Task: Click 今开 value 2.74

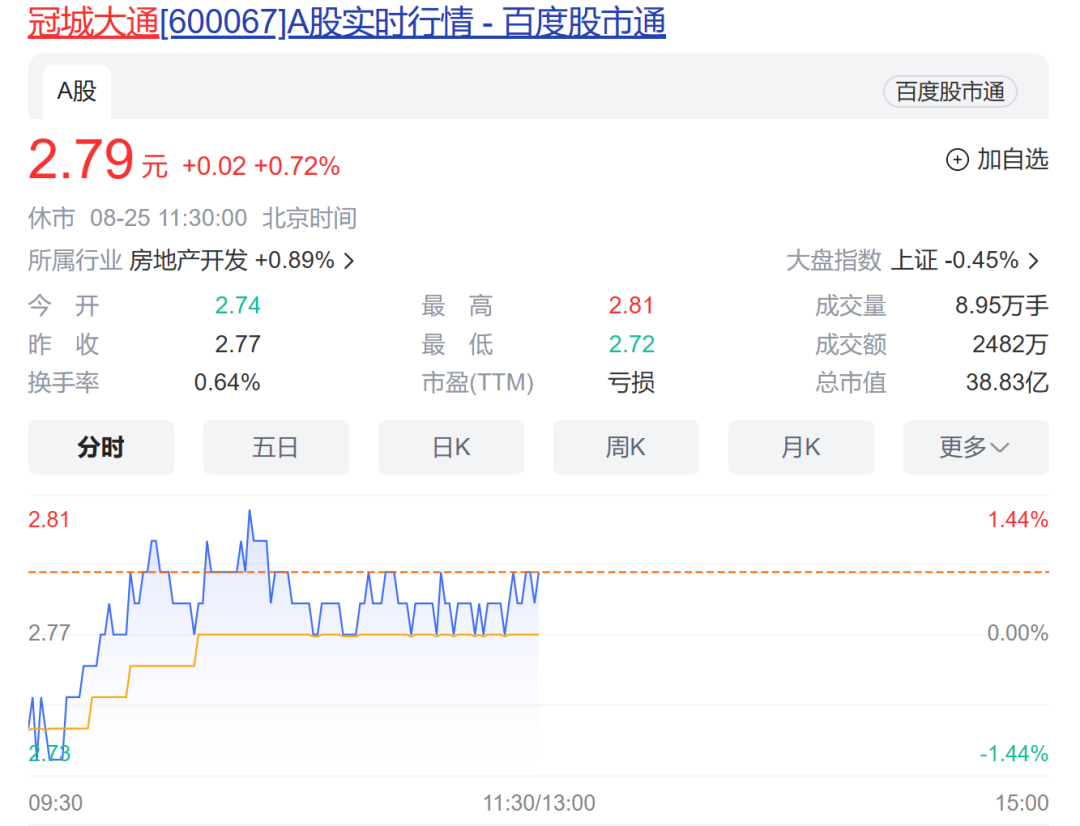Action: point(238,305)
